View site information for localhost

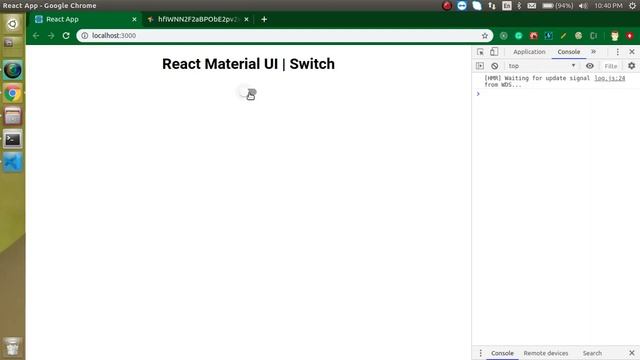[84, 36]
